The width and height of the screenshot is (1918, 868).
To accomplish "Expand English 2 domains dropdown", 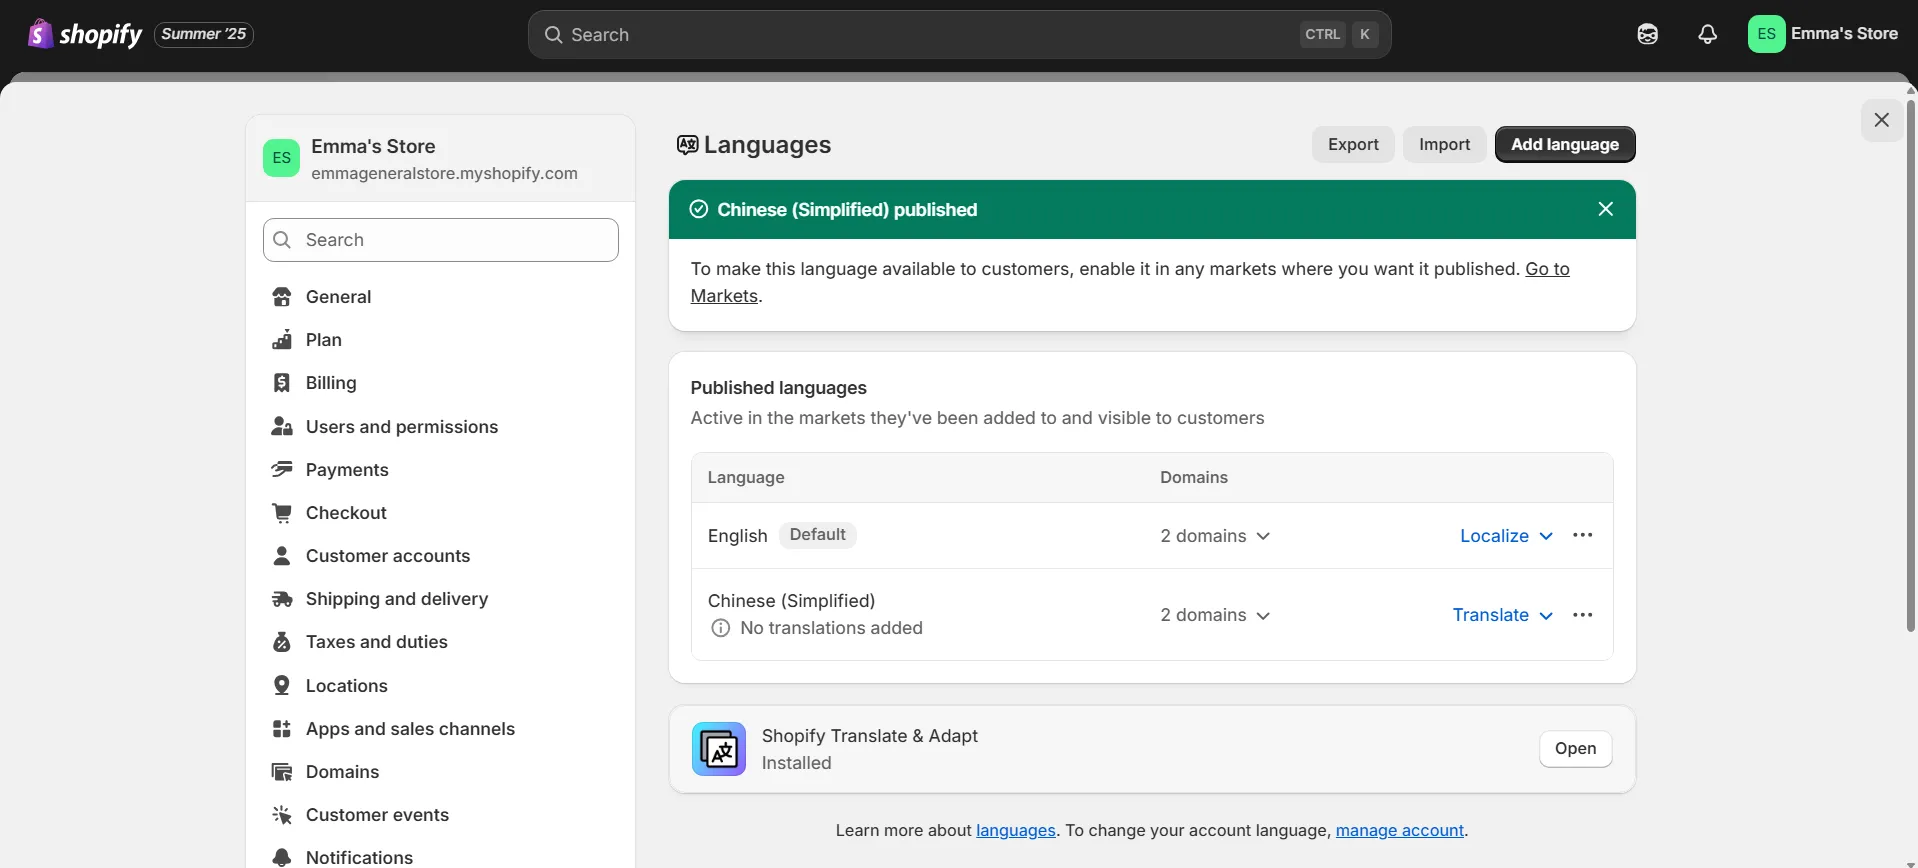I will click(1215, 536).
